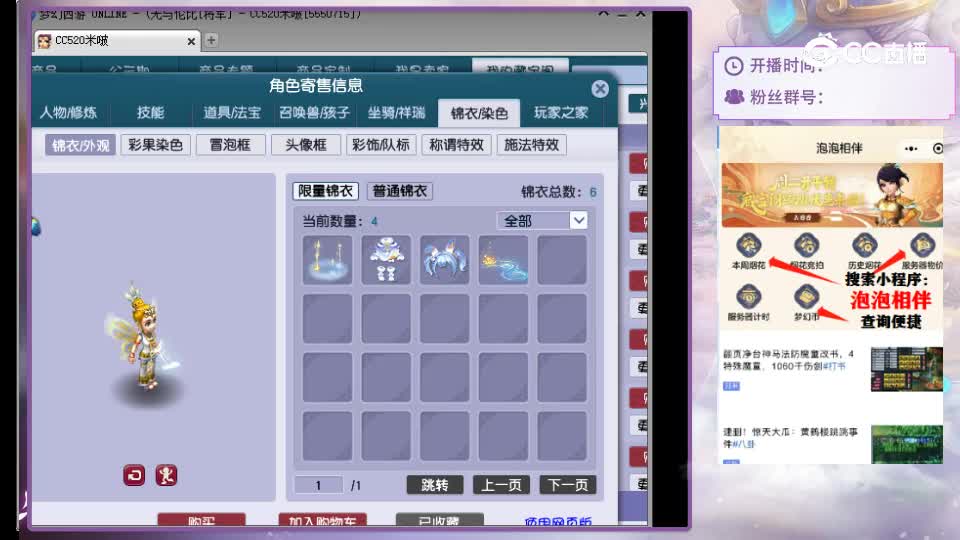Open the 玩家之家 tab
The height and width of the screenshot is (540, 960).
(561, 113)
